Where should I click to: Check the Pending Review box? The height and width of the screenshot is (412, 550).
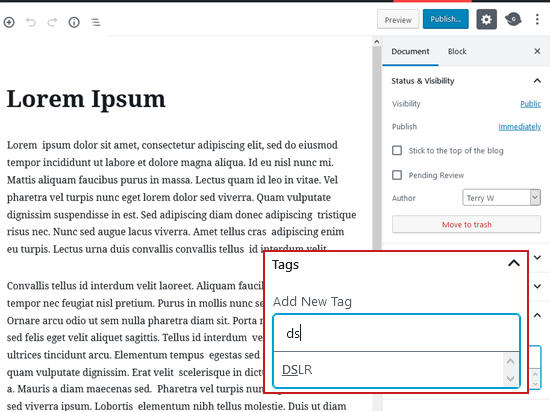pos(397,175)
